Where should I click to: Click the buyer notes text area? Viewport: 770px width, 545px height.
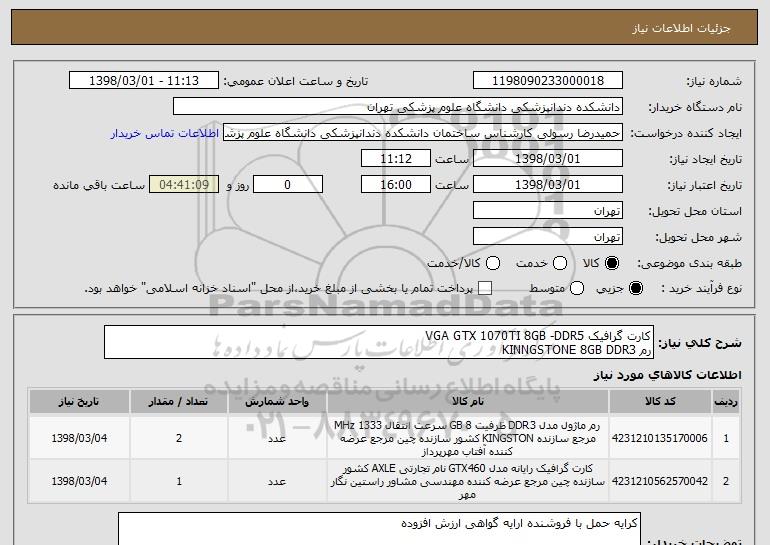pos(379,529)
